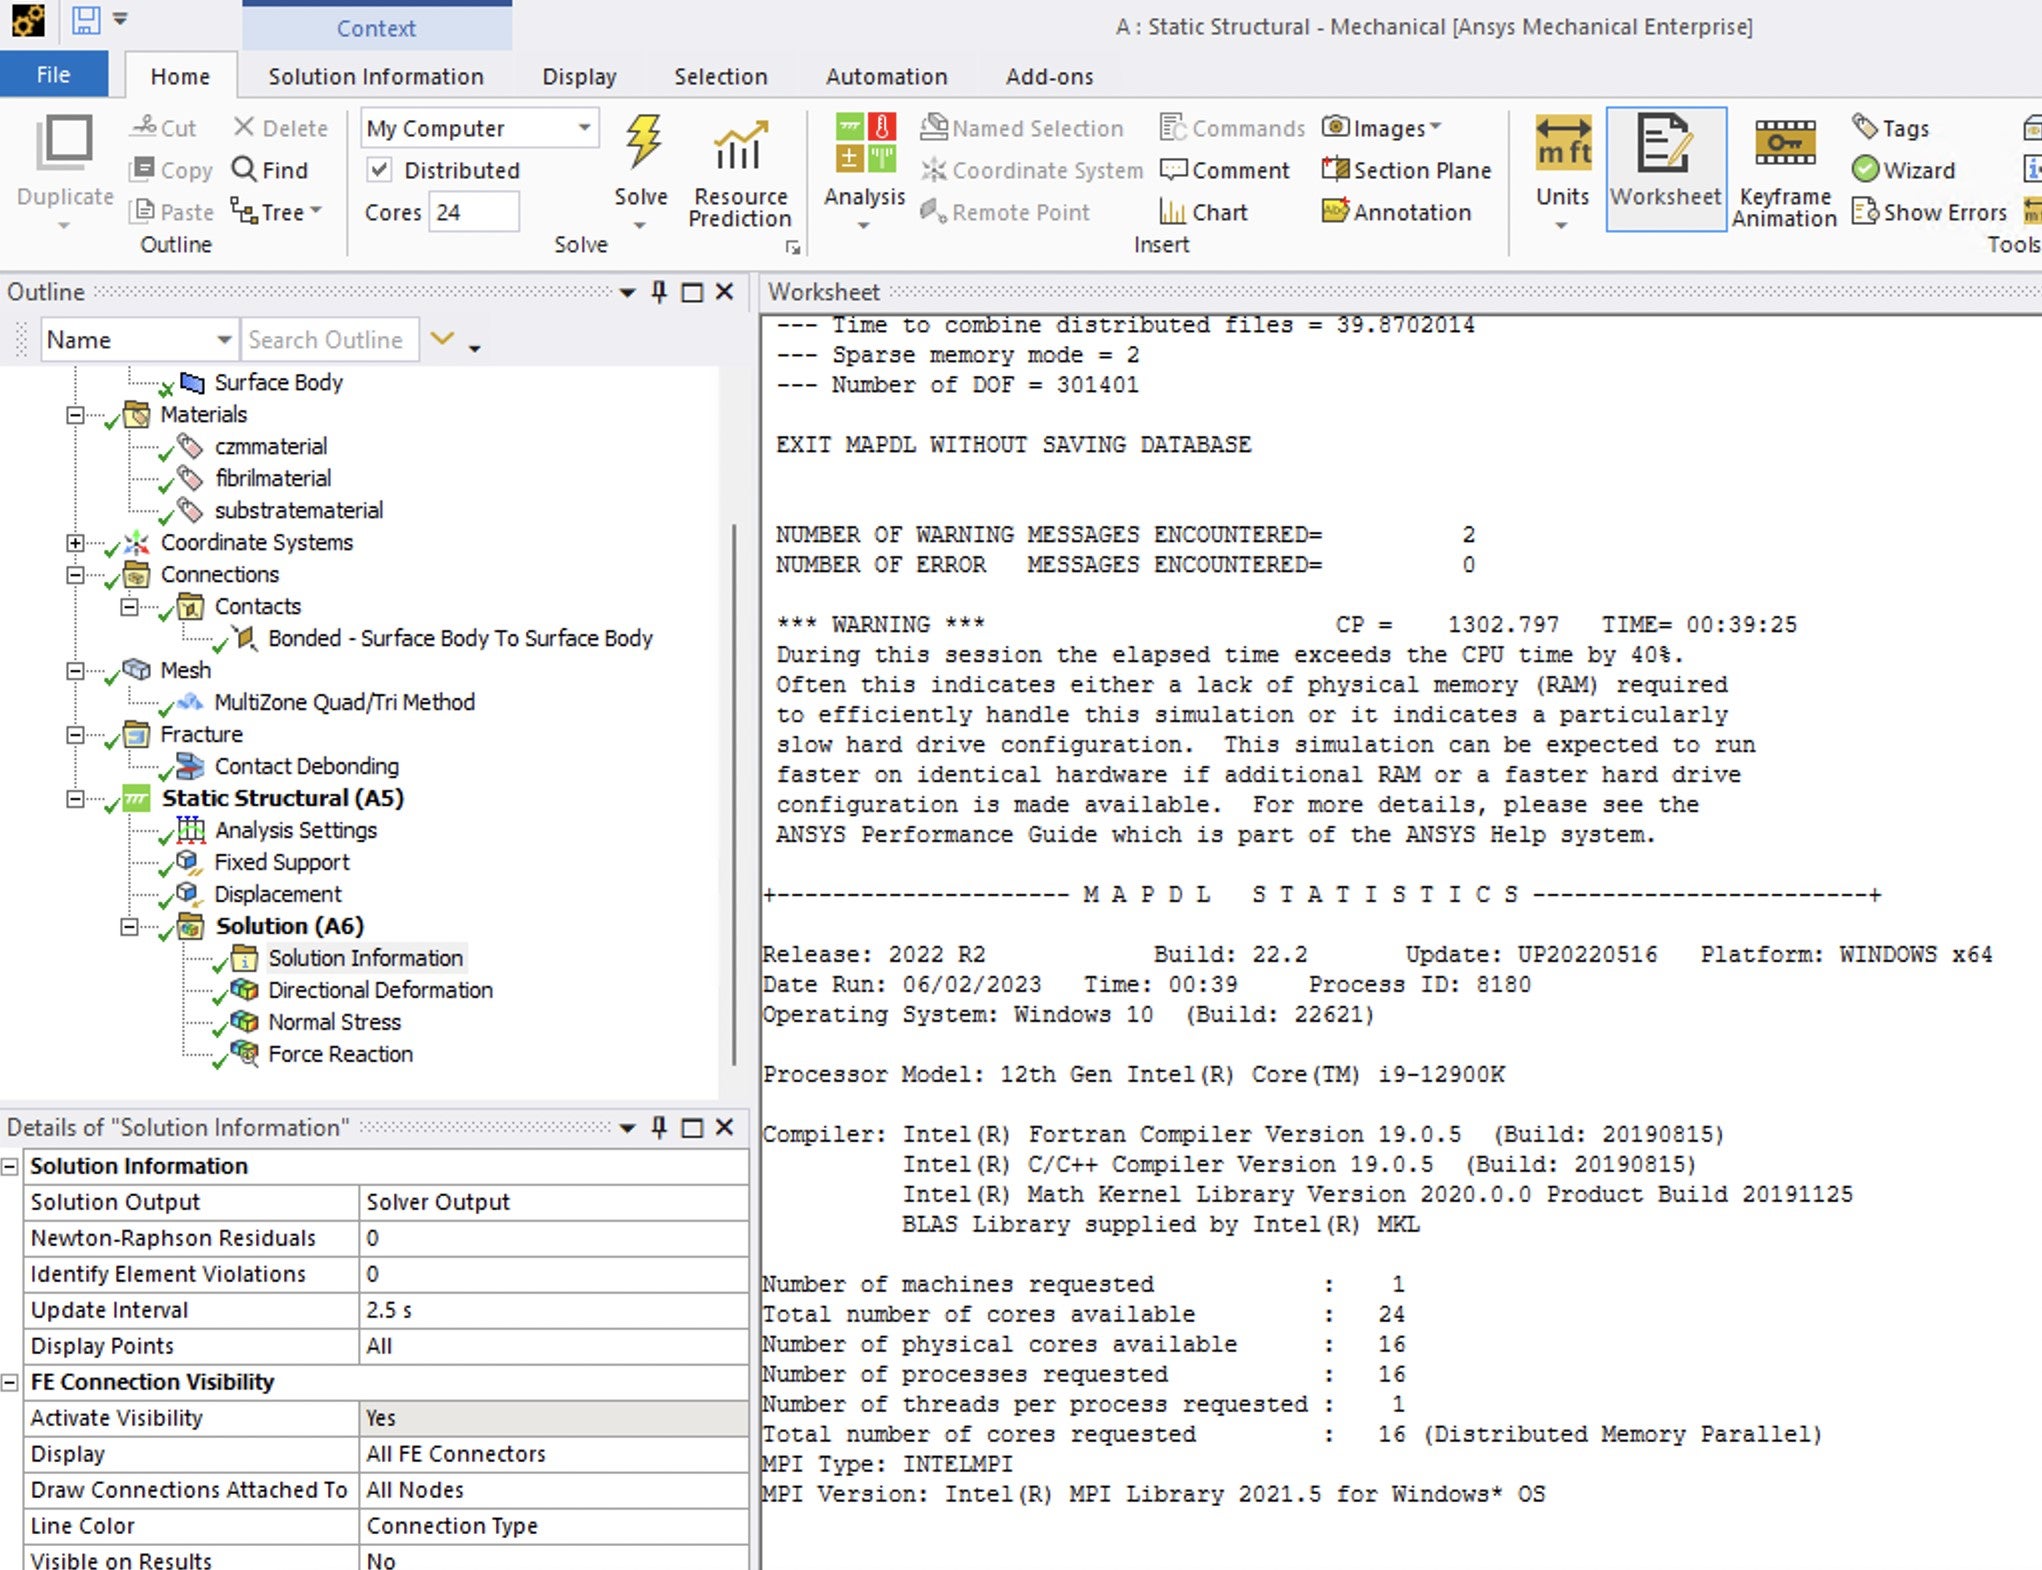This screenshot has height=1570, width=2042.
Task: Switch to the Add-ons tab
Action: coord(1050,76)
